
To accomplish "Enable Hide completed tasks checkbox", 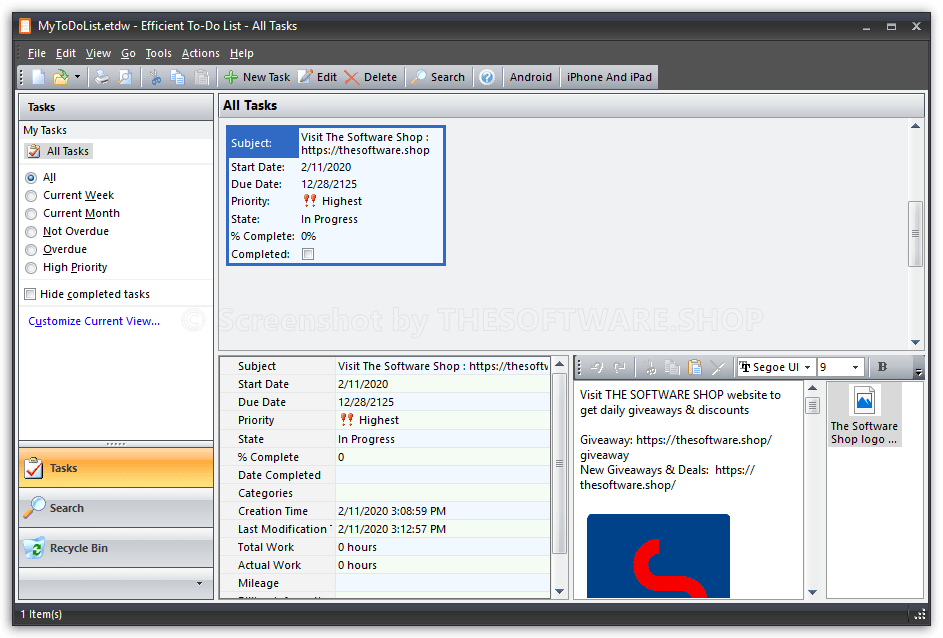I will click(x=30, y=294).
